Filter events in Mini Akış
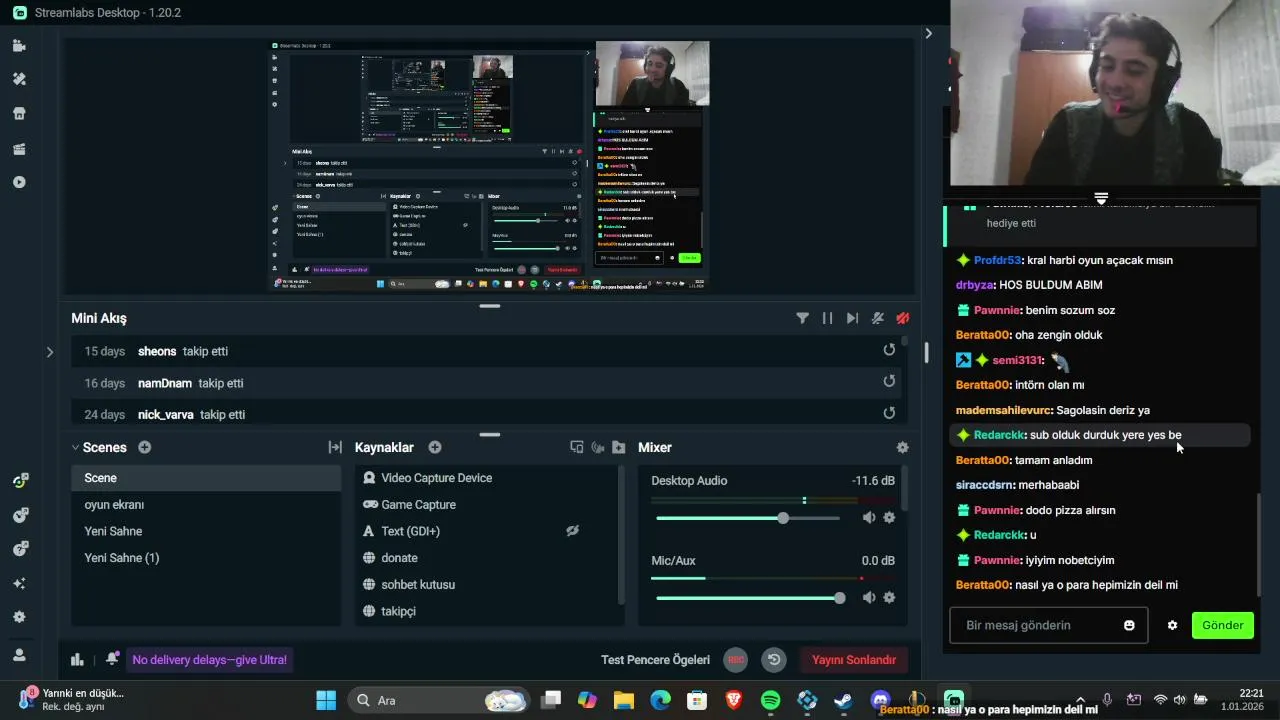 (802, 318)
